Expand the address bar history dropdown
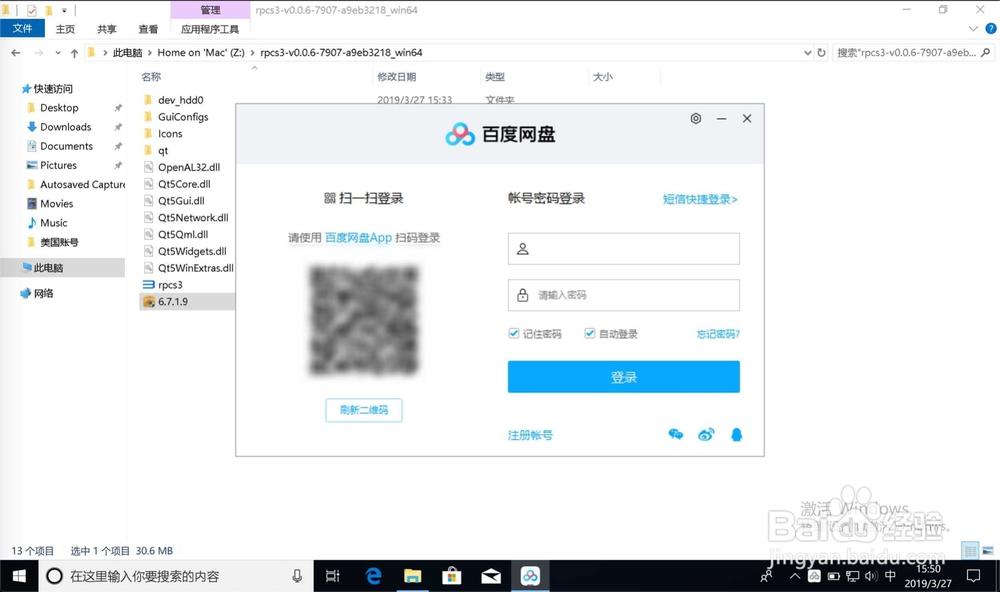Screen dimensions: 1000x592 pyautogui.click(x=807, y=53)
